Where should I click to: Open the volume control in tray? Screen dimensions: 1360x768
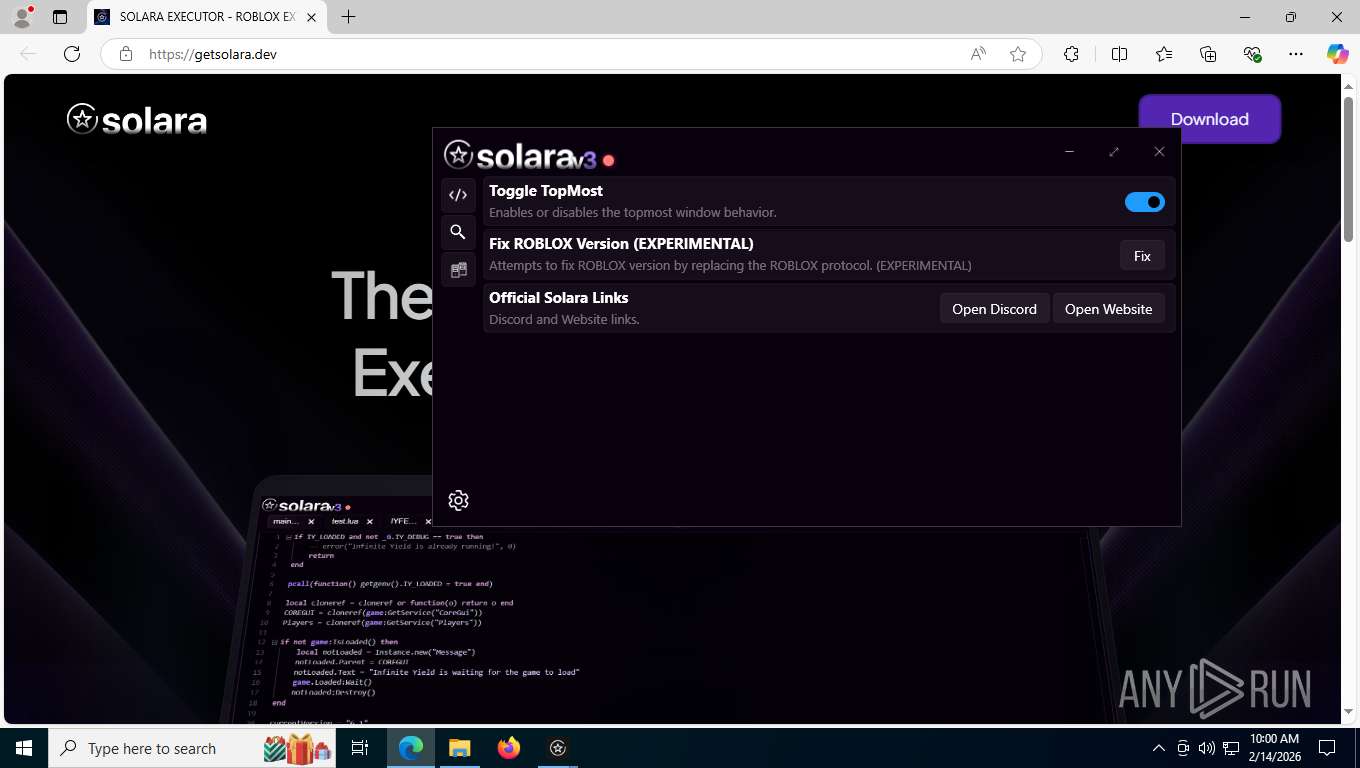[x=1207, y=748]
